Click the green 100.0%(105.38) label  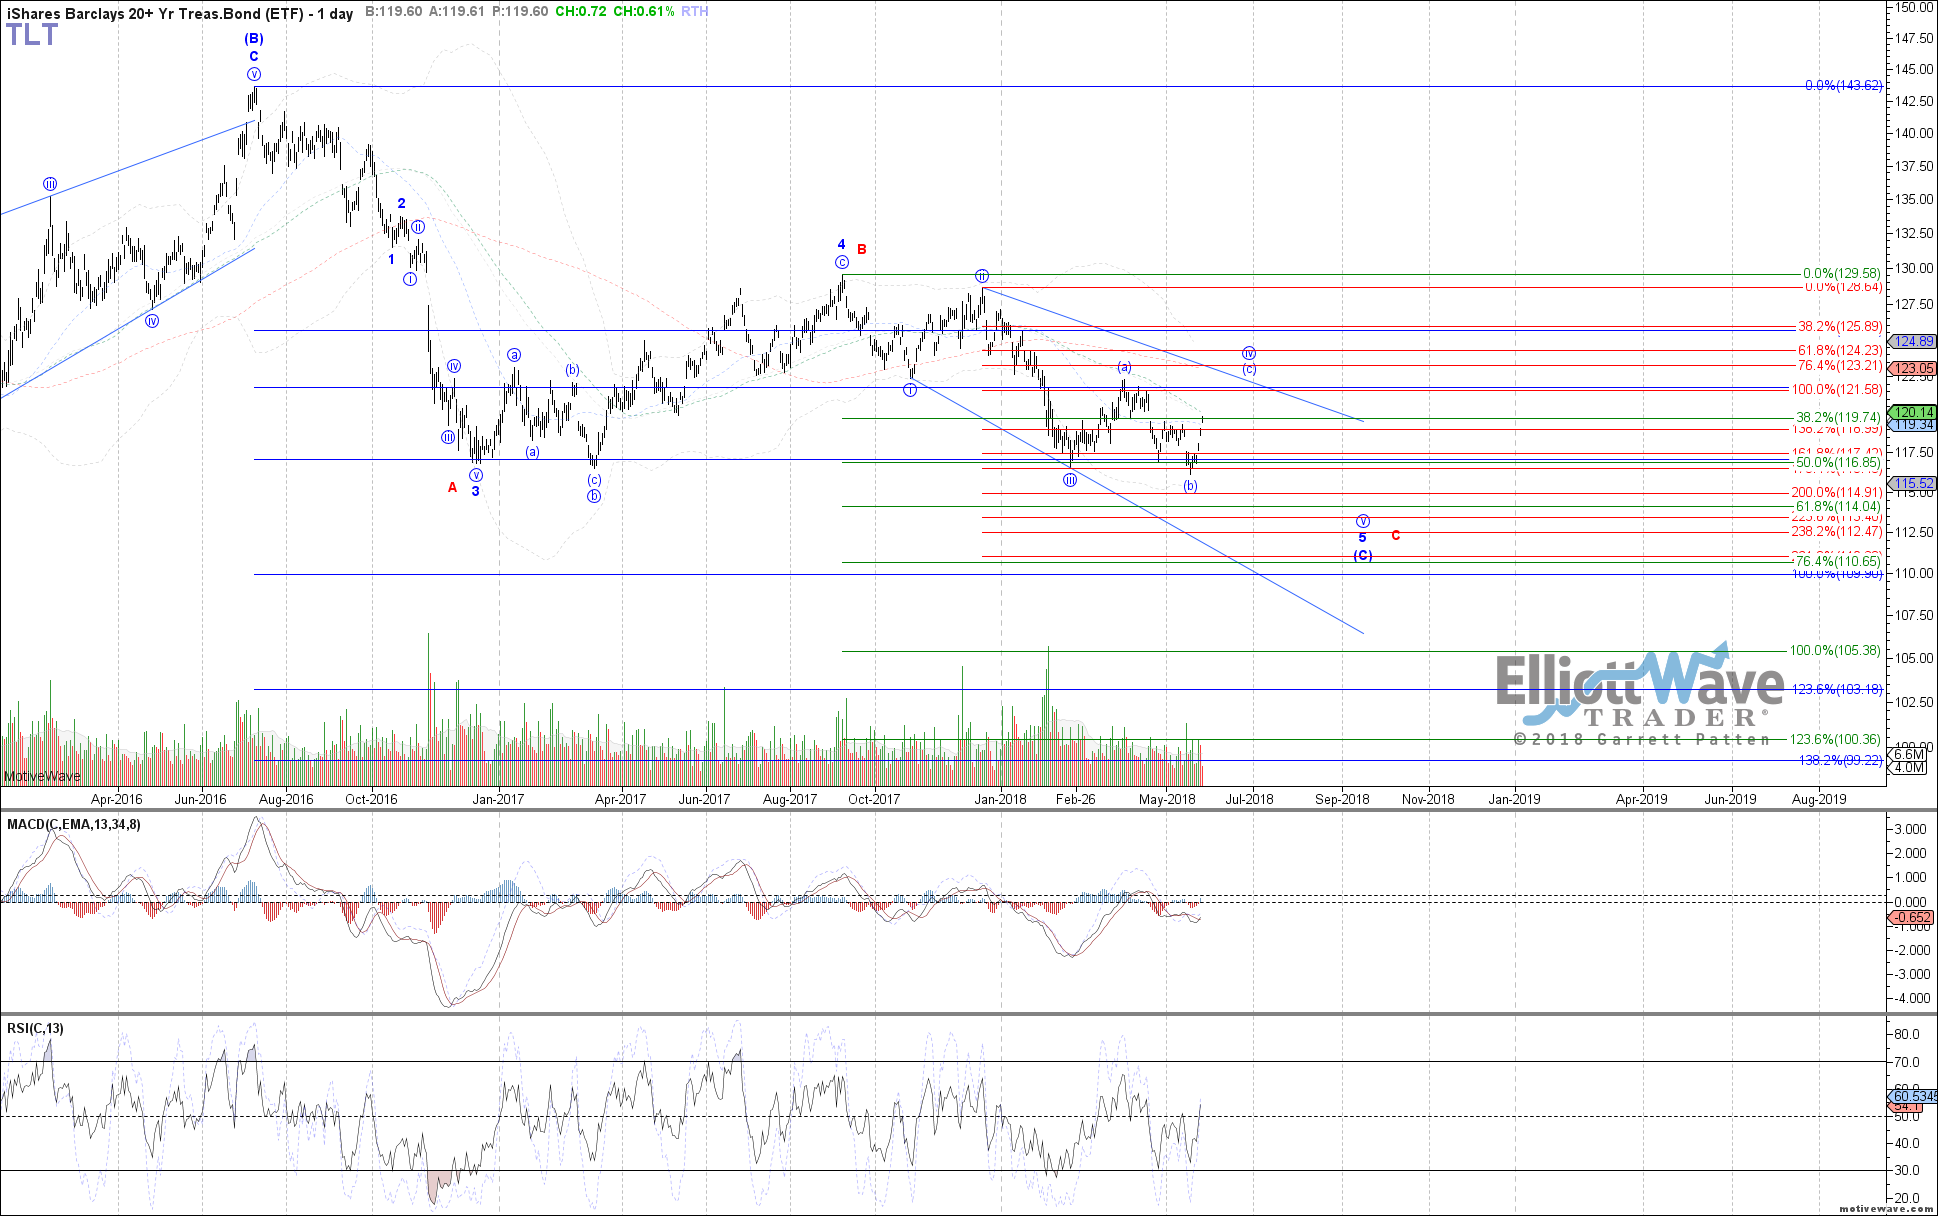pyautogui.click(x=1835, y=650)
